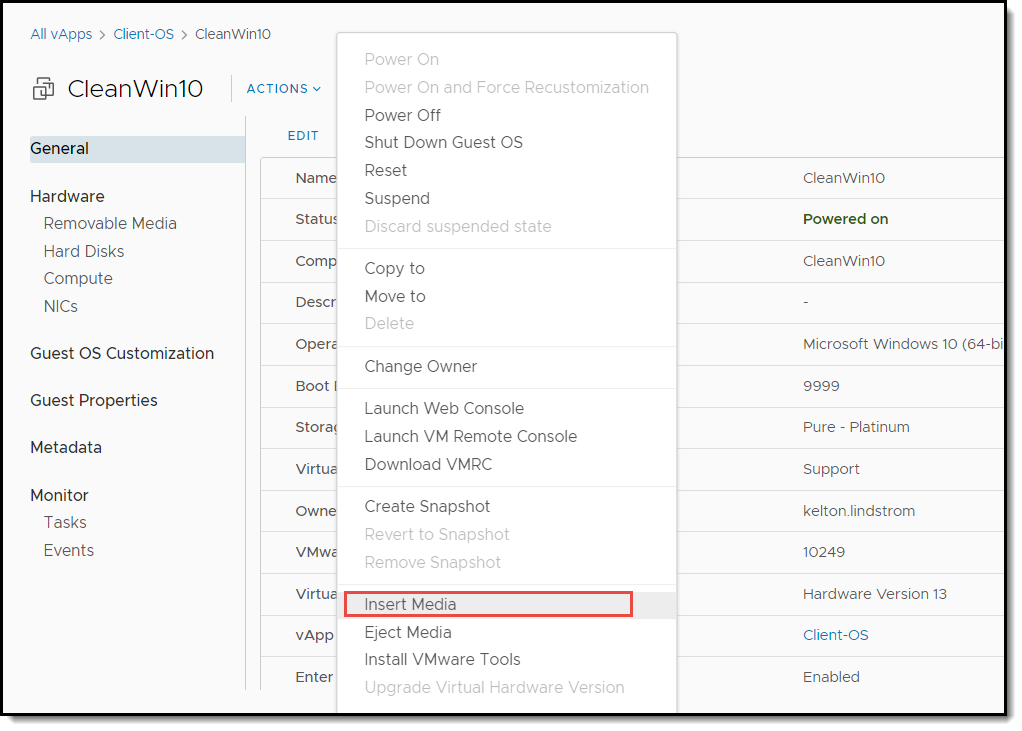This screenshot has width=1022, height=731.
Task: Choose Eject Media in the context menu
Action: [x=407, y=632]
